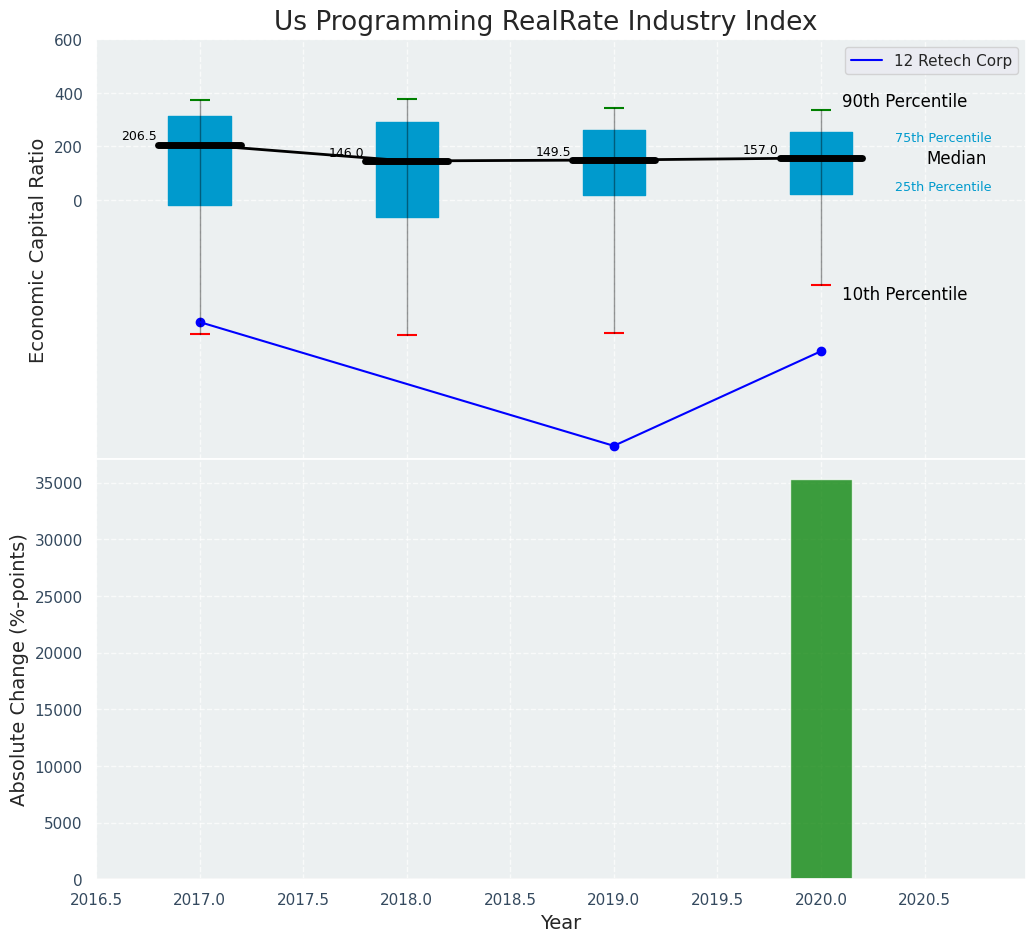Click the 206.5 median value label
This screenshot has height=942, width=1036.
139,136
